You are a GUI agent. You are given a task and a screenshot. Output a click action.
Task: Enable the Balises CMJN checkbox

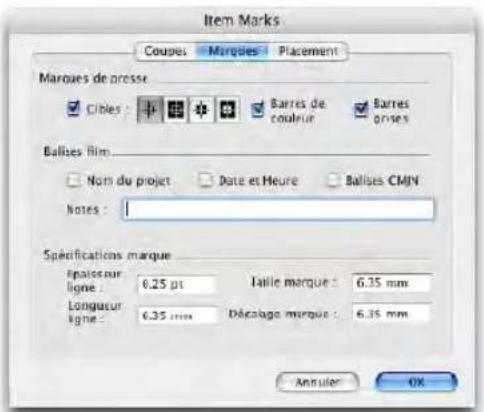[333, 180]
